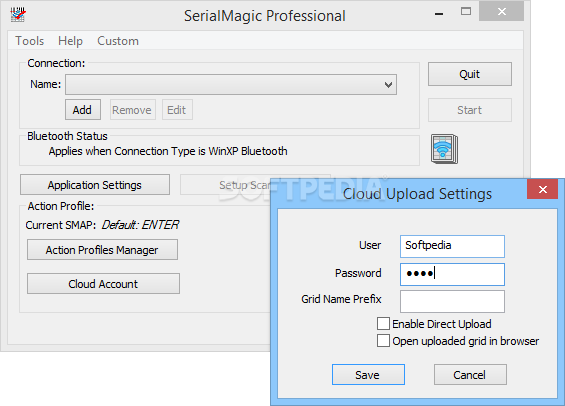The image size is (565, 406).
Task: Minimize the SerialMagic Professional window
Action: click(439, 13)
